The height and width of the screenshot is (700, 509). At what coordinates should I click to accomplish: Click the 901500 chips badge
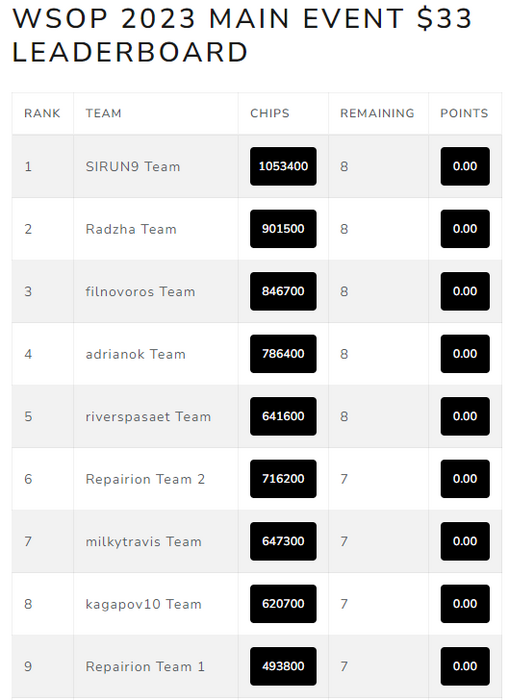coord(283,229)
